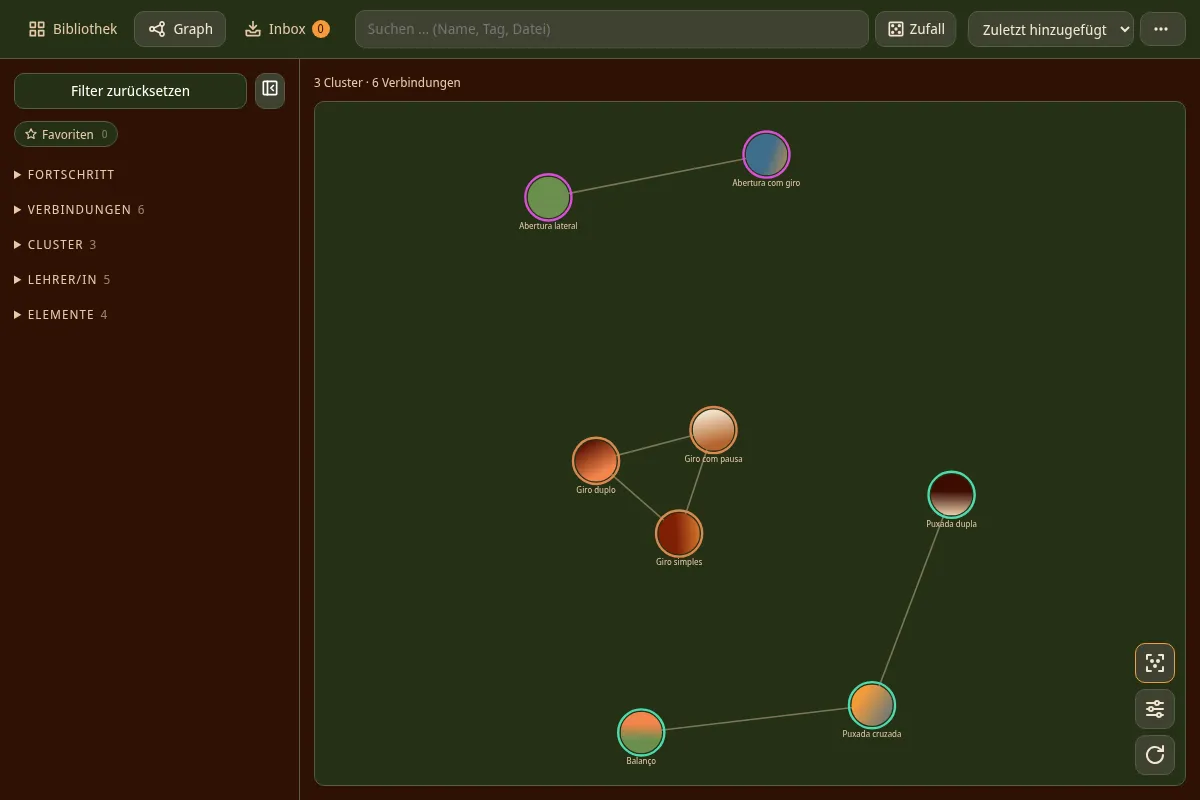Select the Giro duplo node
Image resolution: width=1200 pixels, height=800 pixels.
(x=596, y=461)
